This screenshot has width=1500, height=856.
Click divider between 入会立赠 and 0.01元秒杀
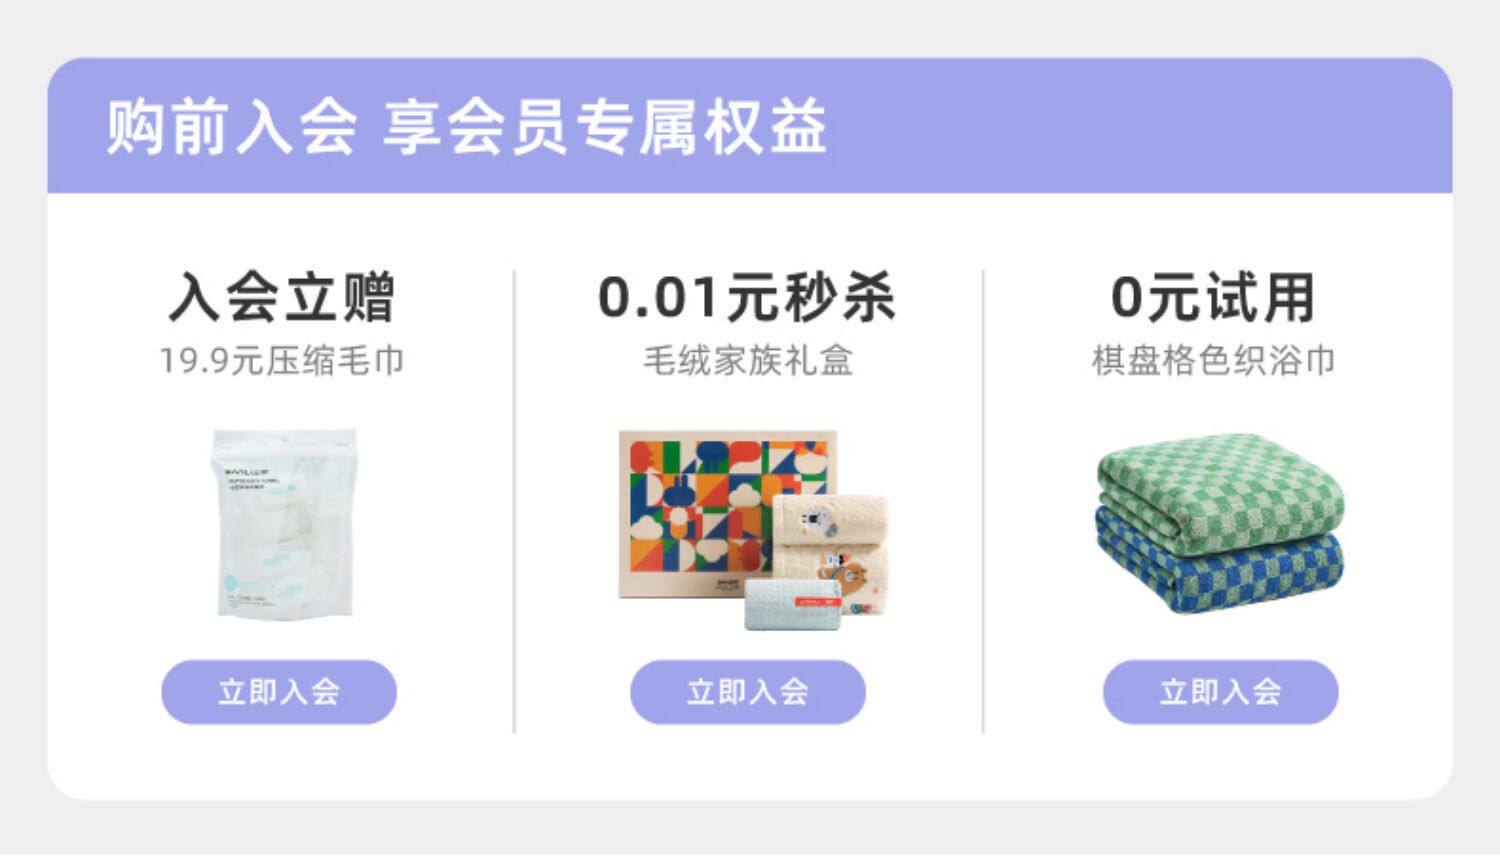tap(514, 500)
